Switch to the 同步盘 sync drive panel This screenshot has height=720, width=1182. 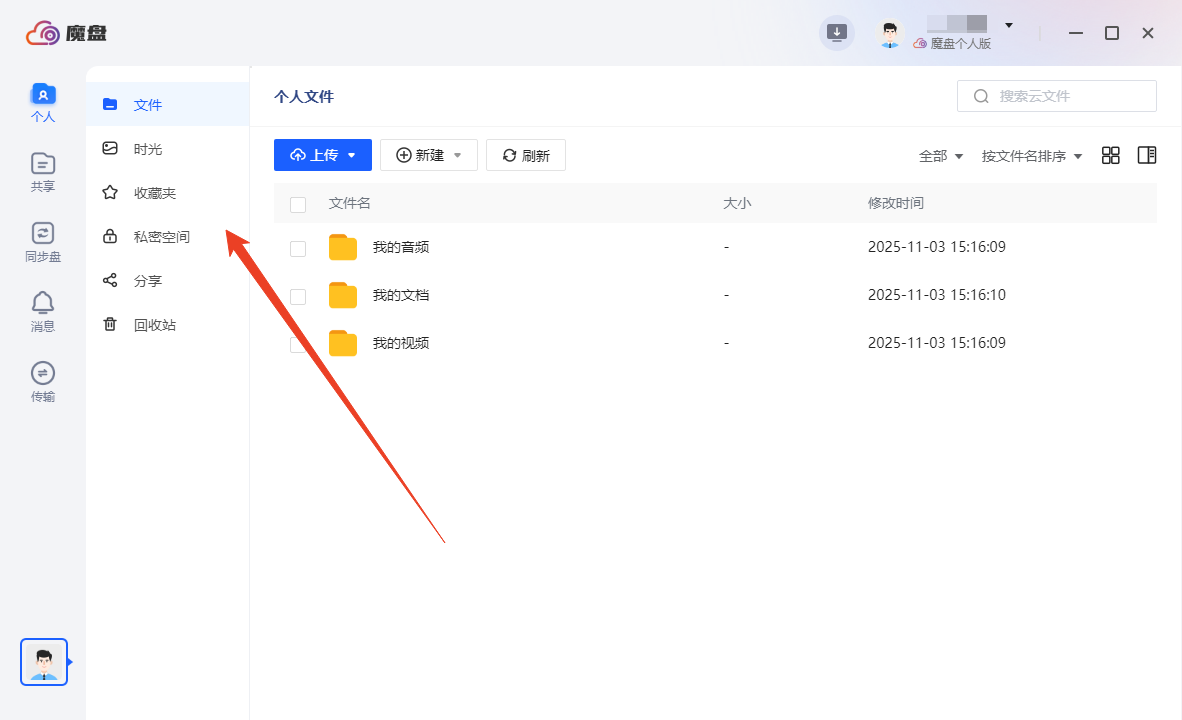[x=43, y=240]
